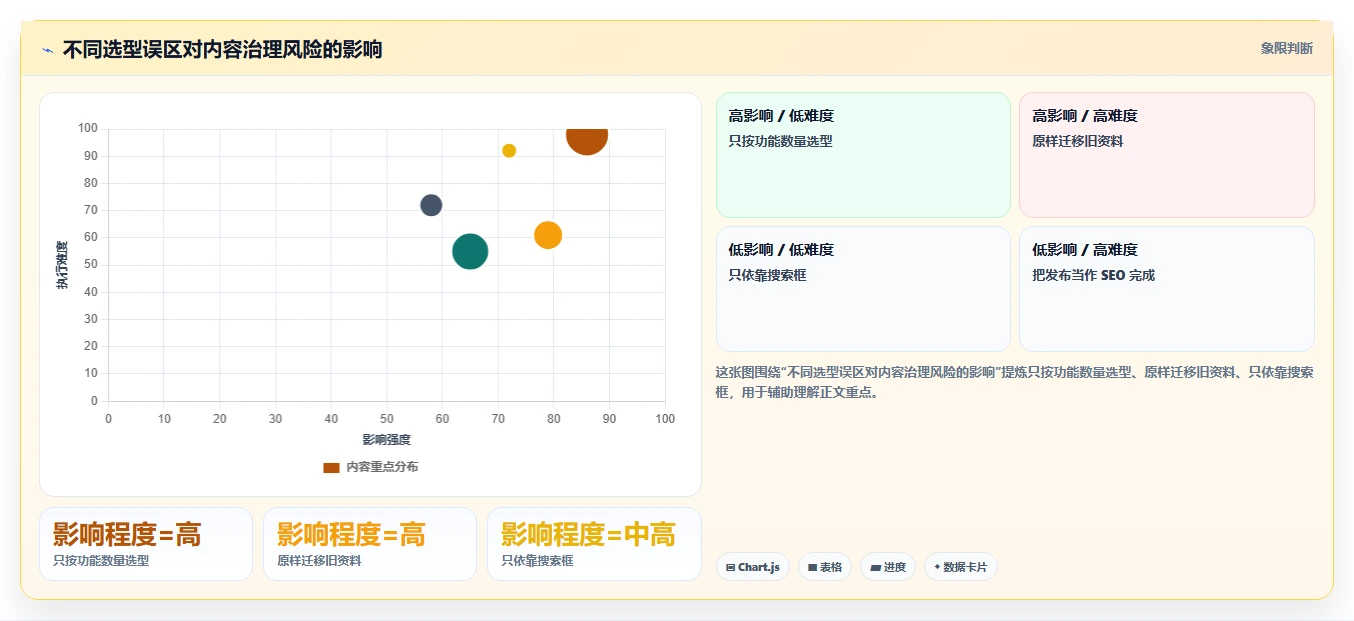The image size is (1354, 621).
Task: Click the 进度 tag chip
Action: tap(888, 567)
